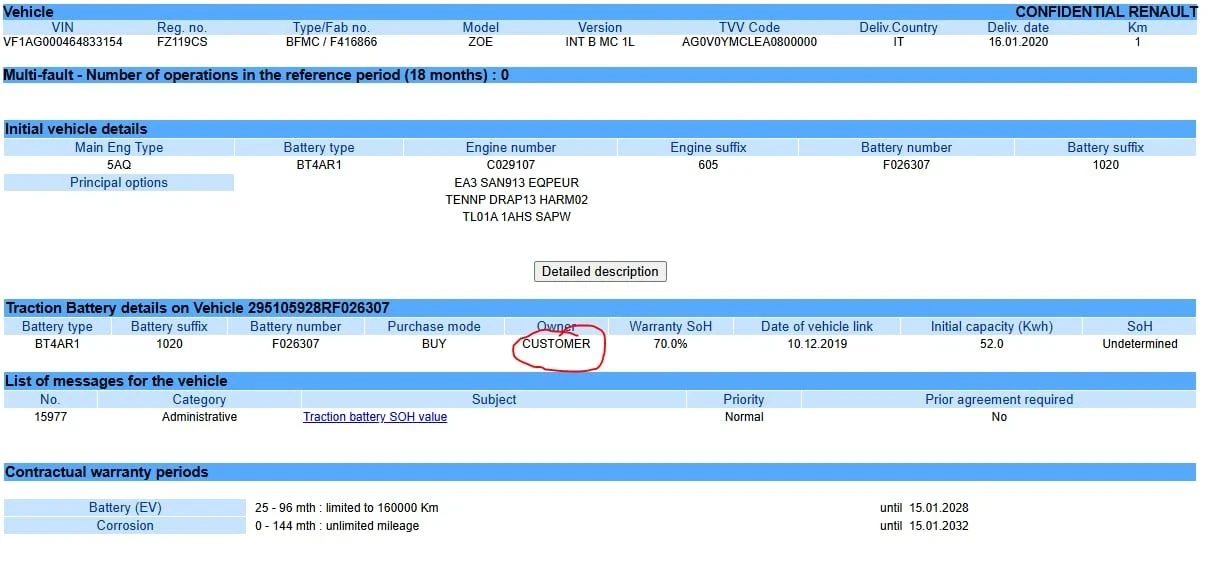Click the Warranty SoH value 70.0%
1207x565 pixels.
click(x=670, y=344)
